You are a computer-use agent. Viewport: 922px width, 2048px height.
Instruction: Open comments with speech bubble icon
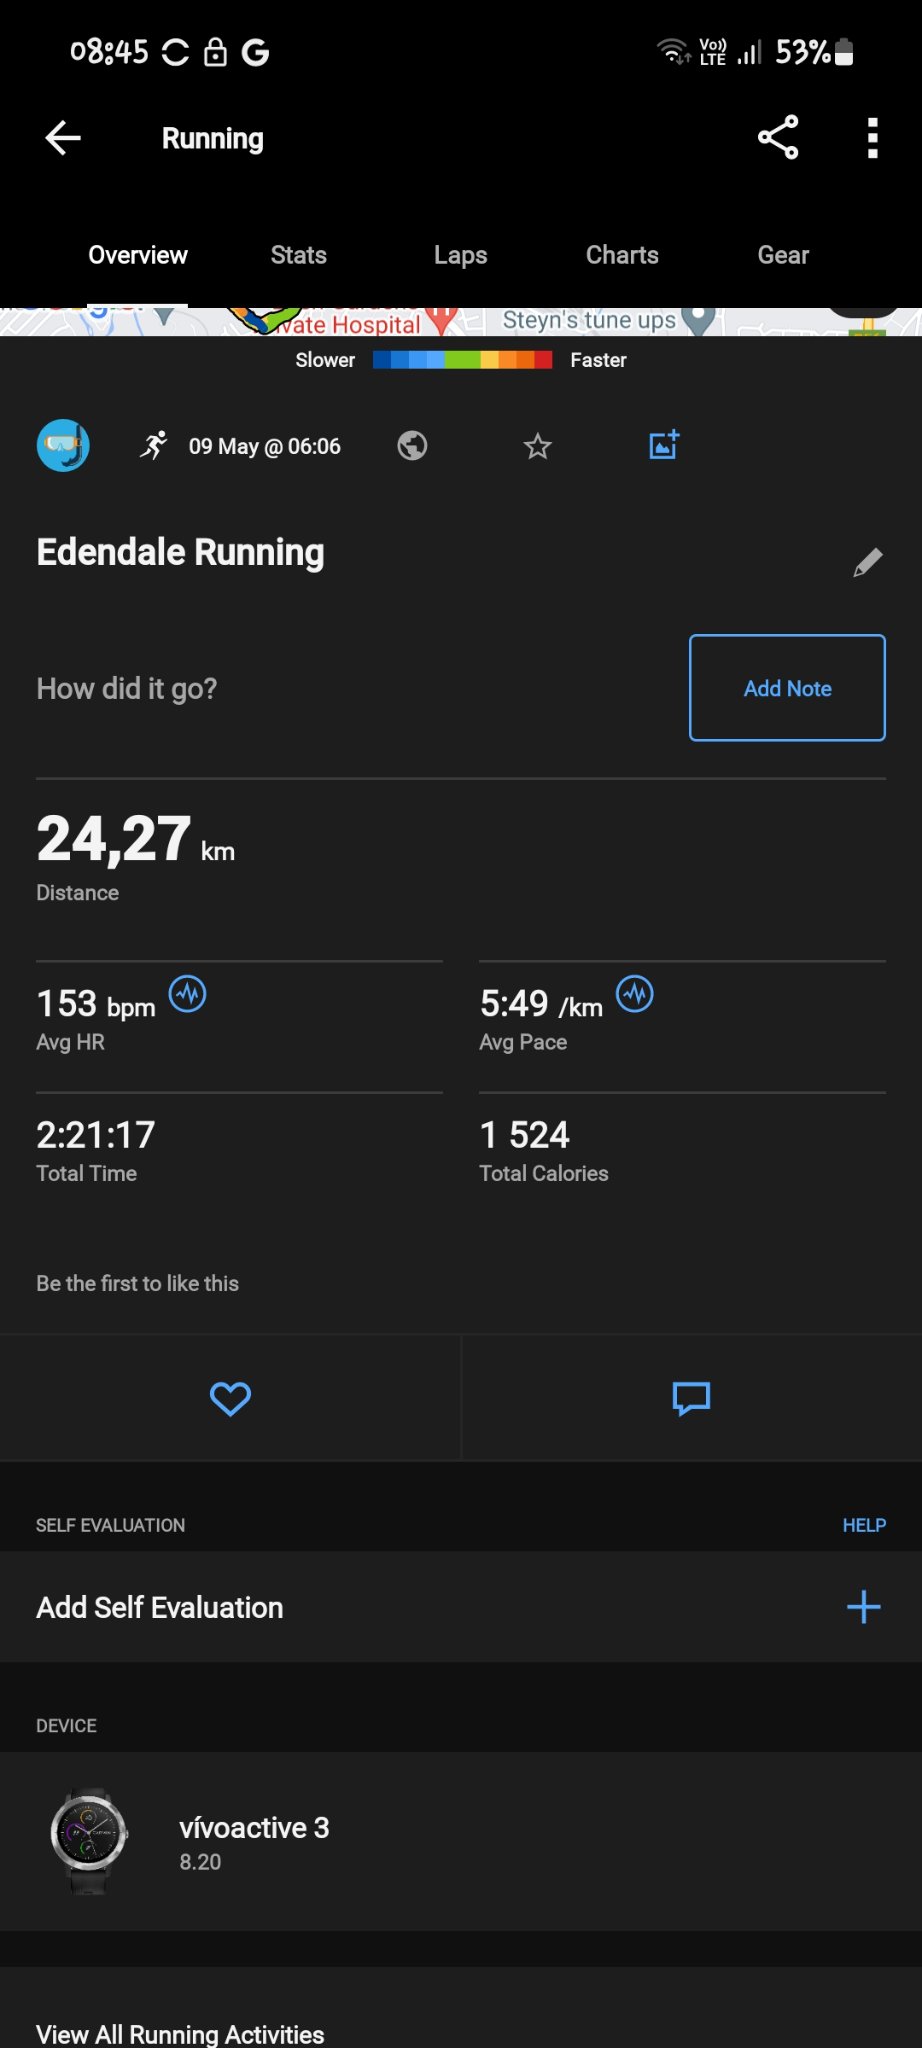(691, 1398)
